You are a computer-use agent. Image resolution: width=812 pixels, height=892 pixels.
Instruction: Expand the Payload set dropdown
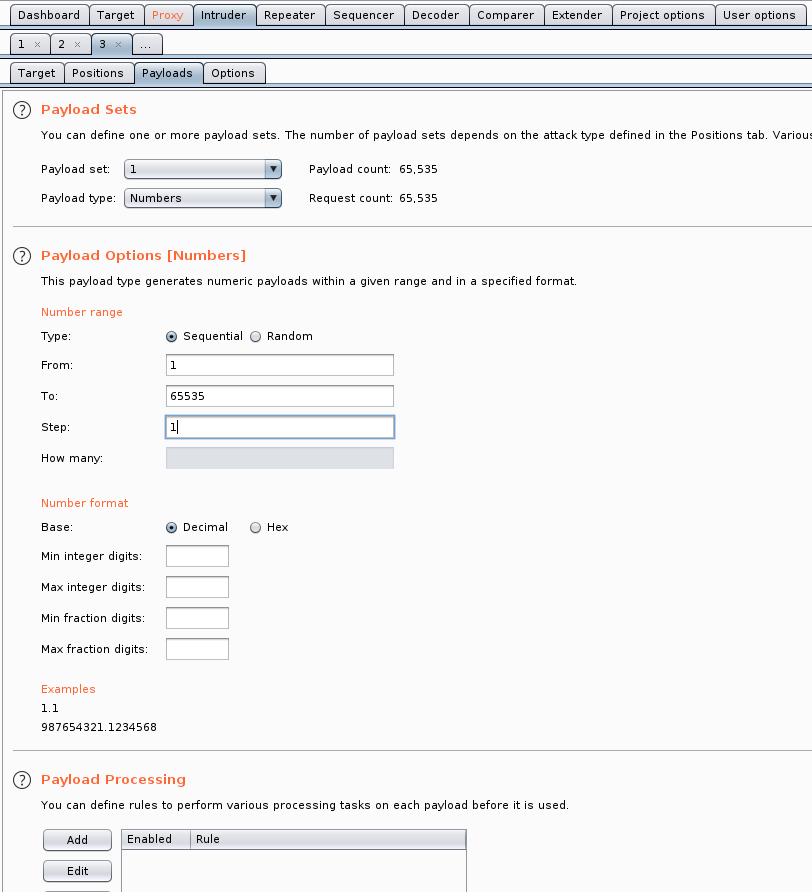[273, 170]
